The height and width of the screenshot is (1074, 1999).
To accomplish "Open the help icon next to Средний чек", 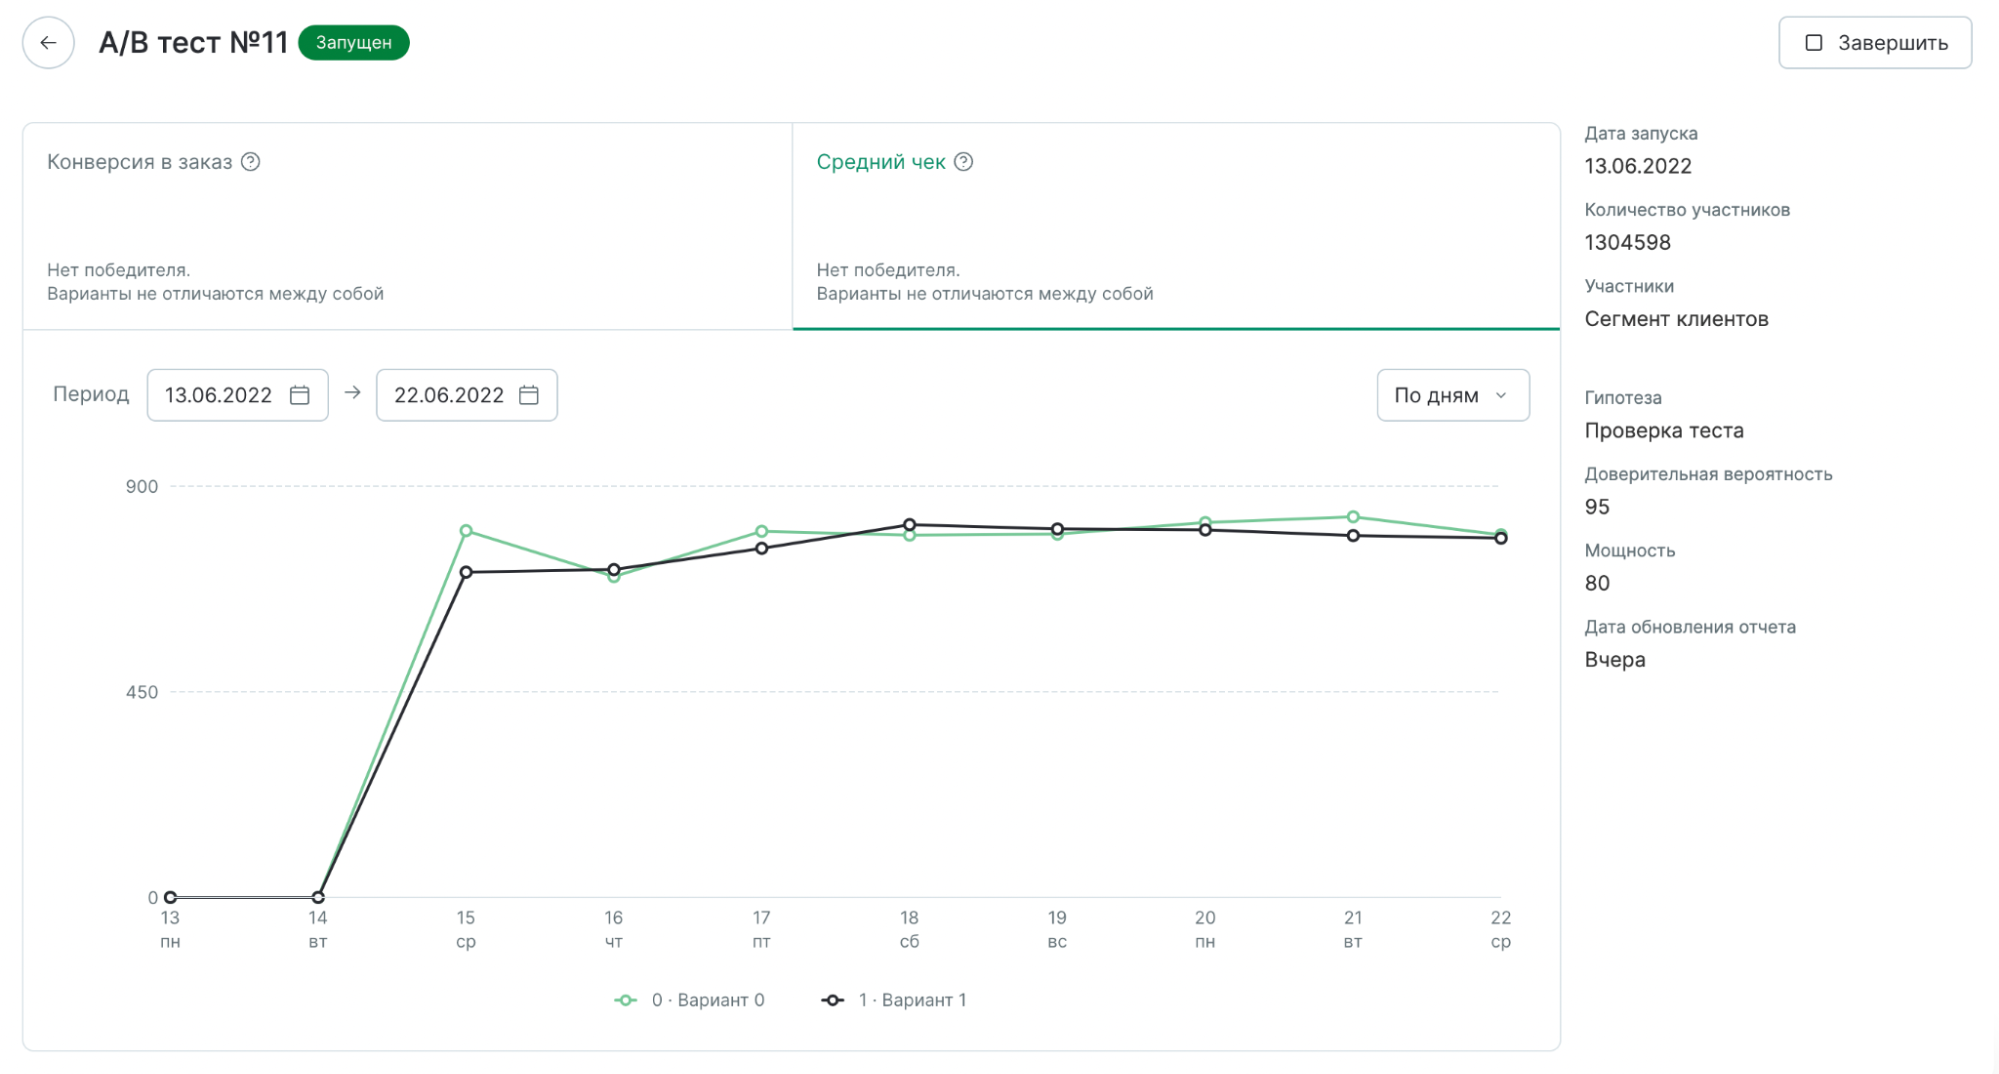I will (963, 162).
